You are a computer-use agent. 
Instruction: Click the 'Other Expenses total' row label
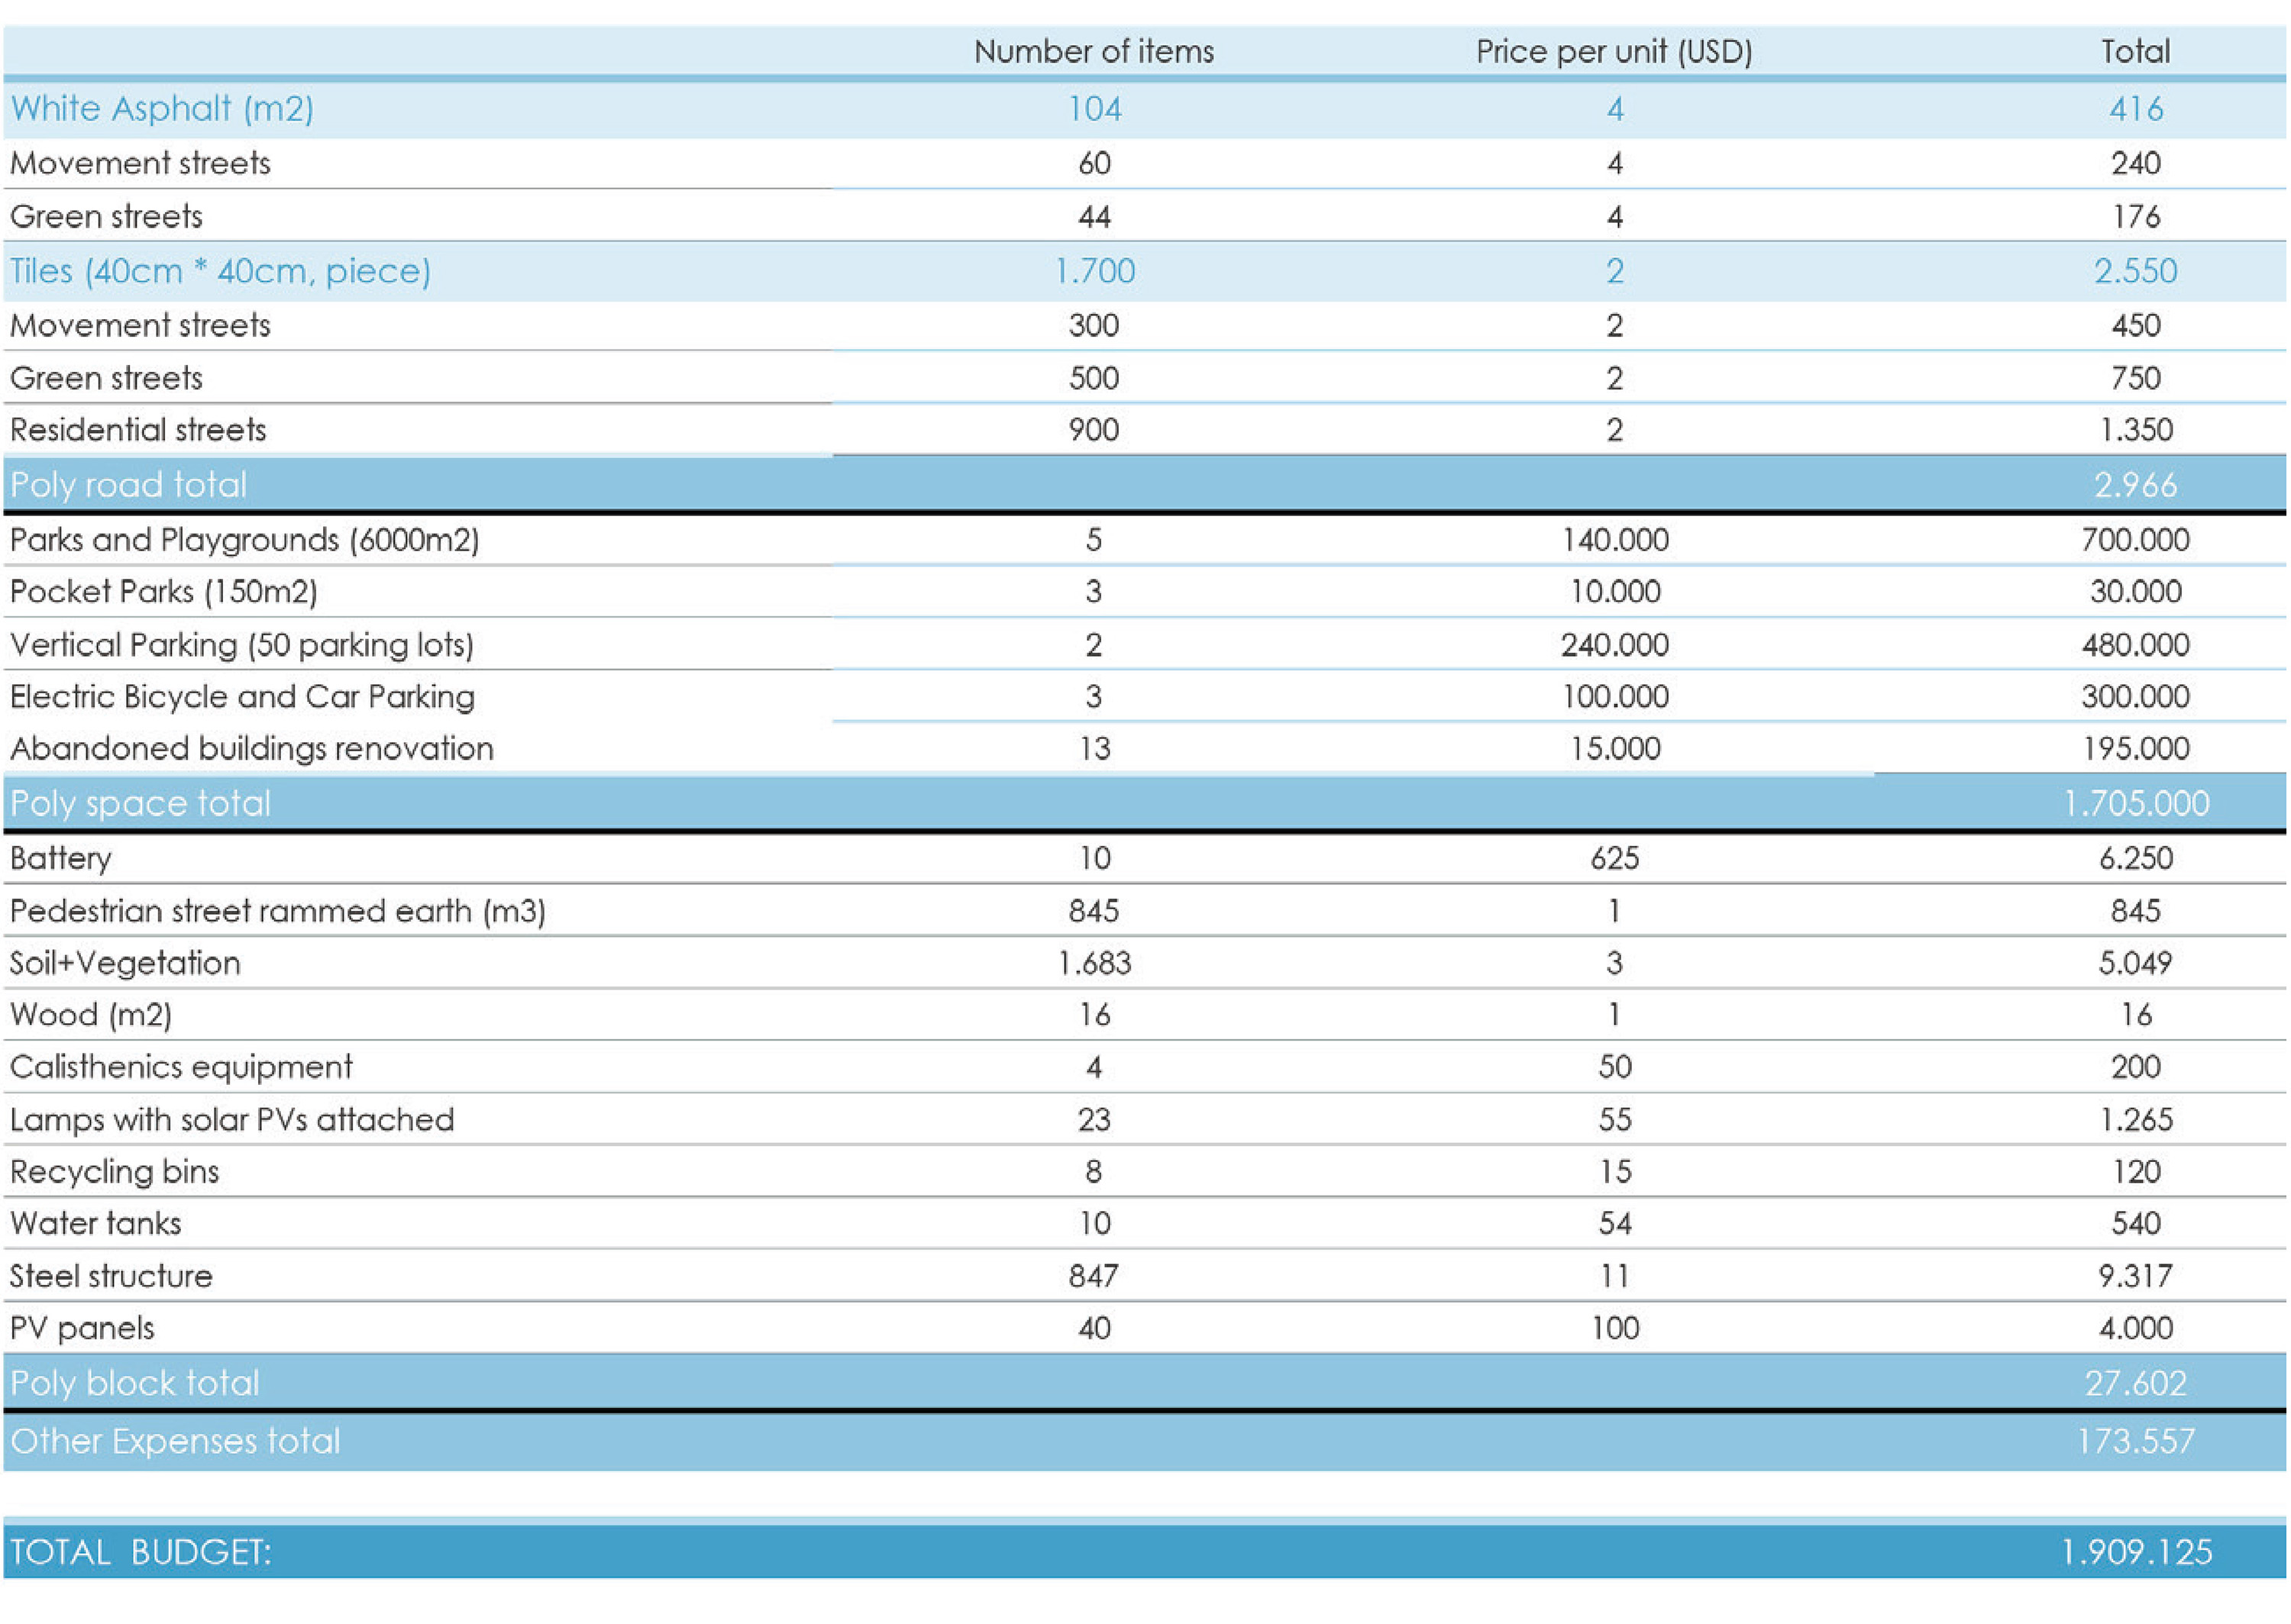pos(175,1441)
